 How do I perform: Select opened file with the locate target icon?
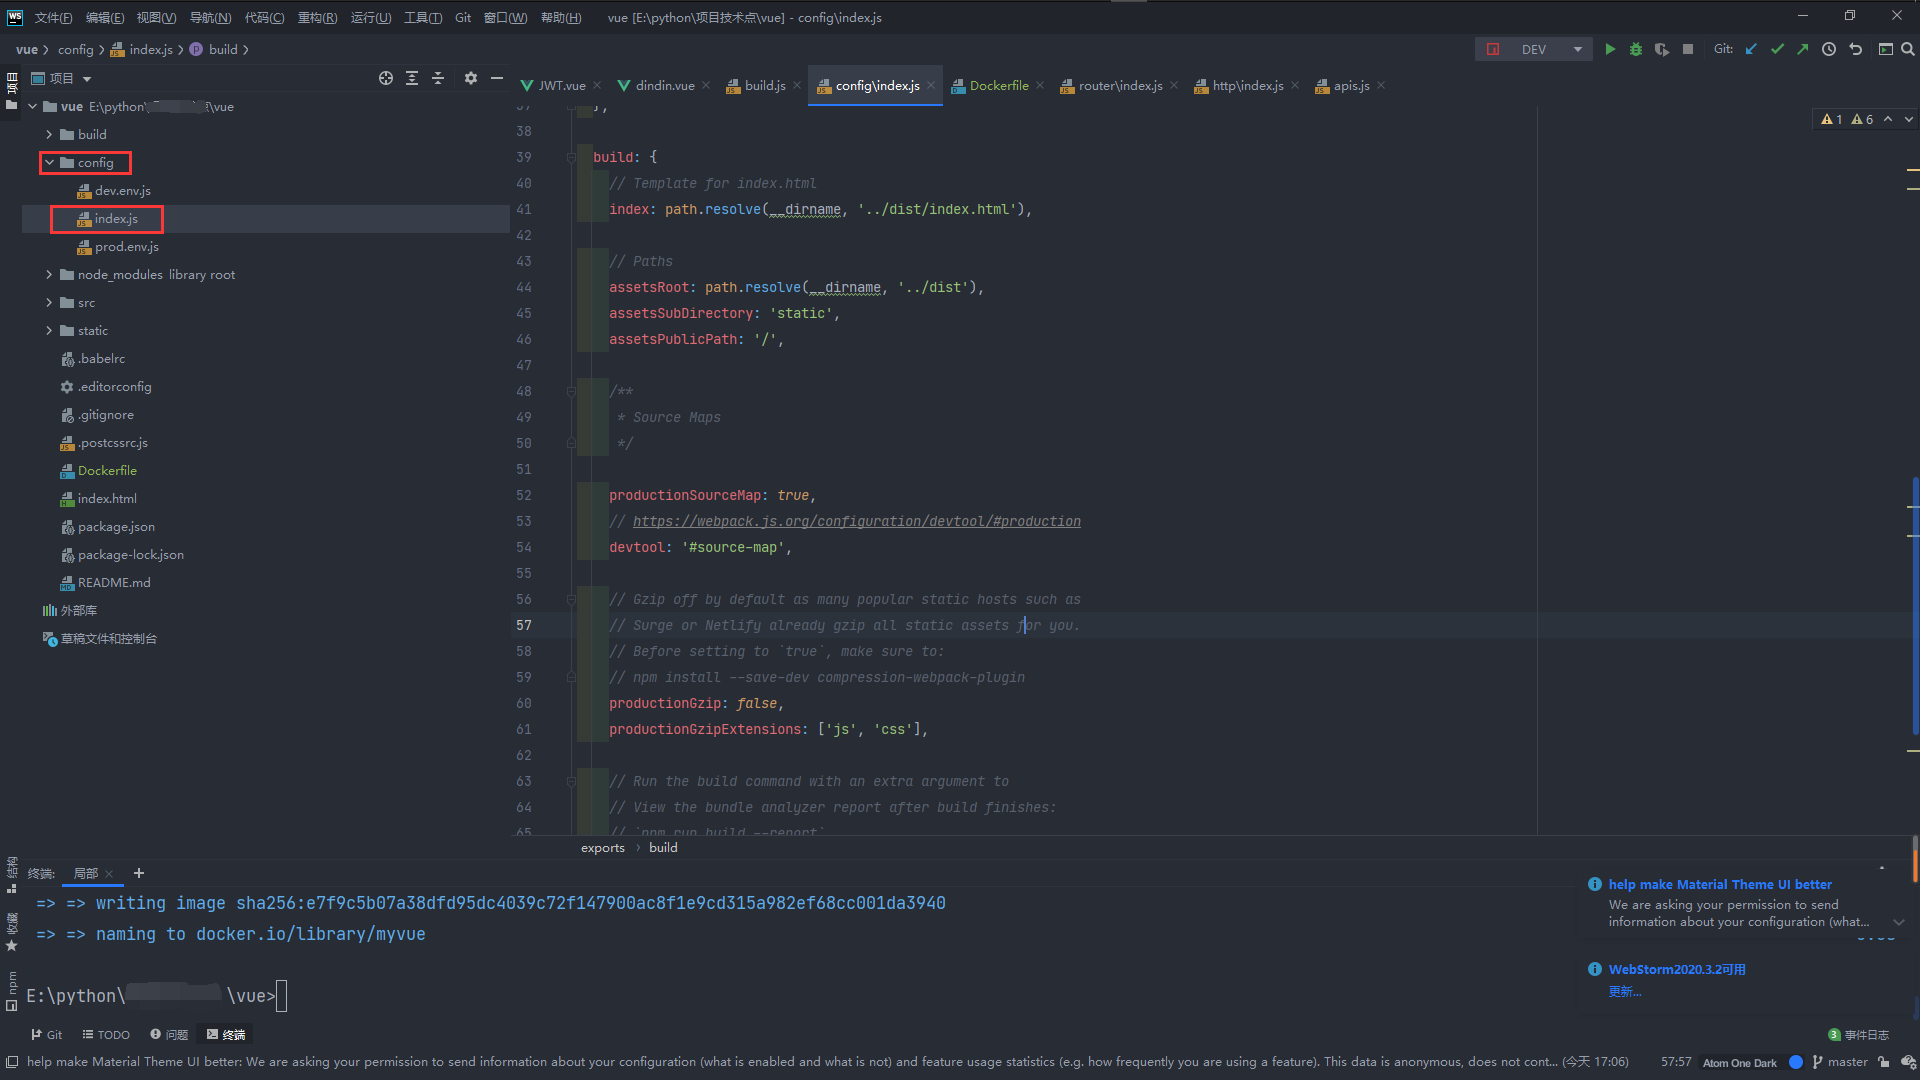coord(386,78)
